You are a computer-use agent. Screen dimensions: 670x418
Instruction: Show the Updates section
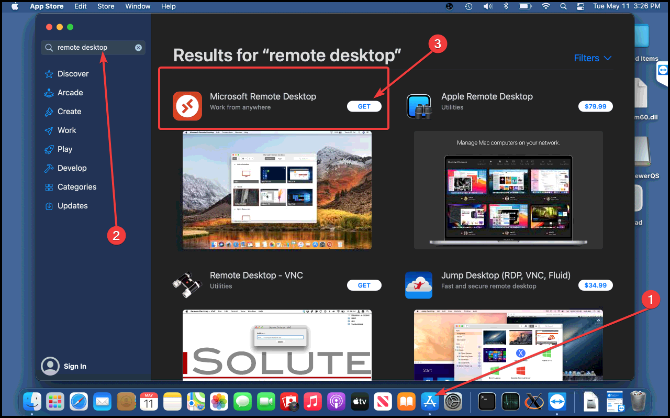click(72, 206)
